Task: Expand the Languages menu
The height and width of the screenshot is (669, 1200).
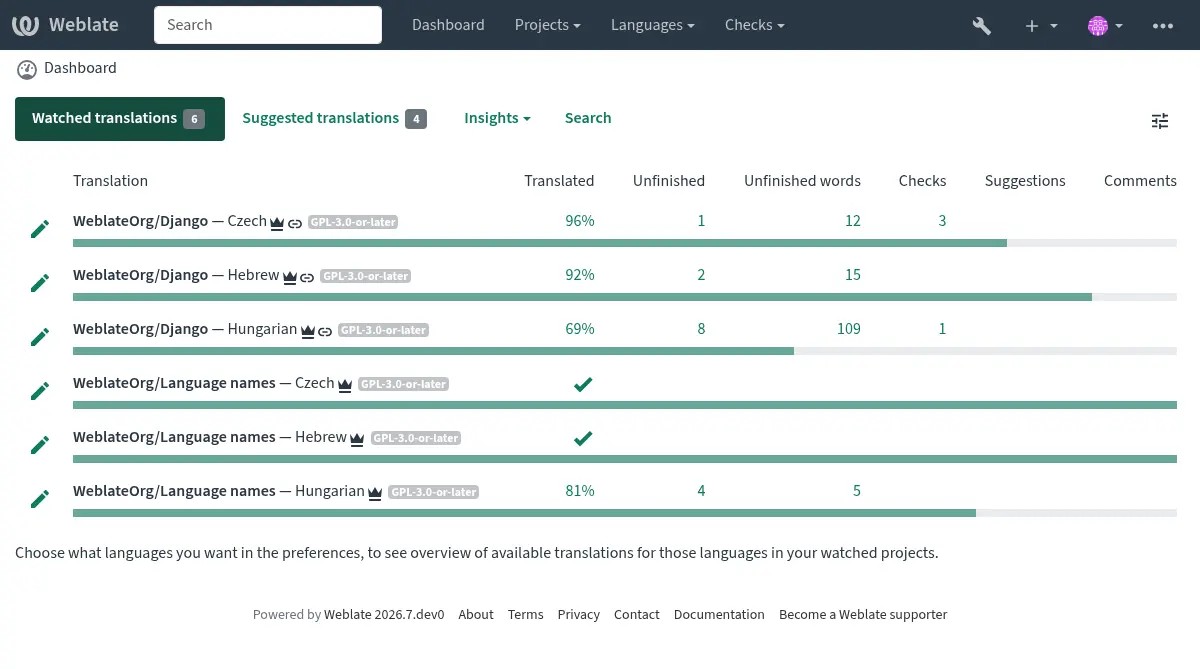Action: point(653,25)
